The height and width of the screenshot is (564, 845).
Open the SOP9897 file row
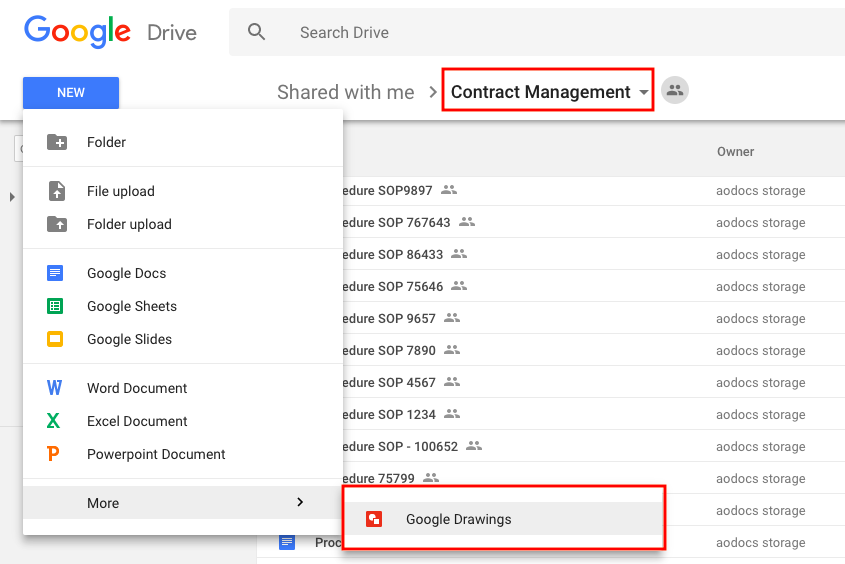tap(594, 190)
